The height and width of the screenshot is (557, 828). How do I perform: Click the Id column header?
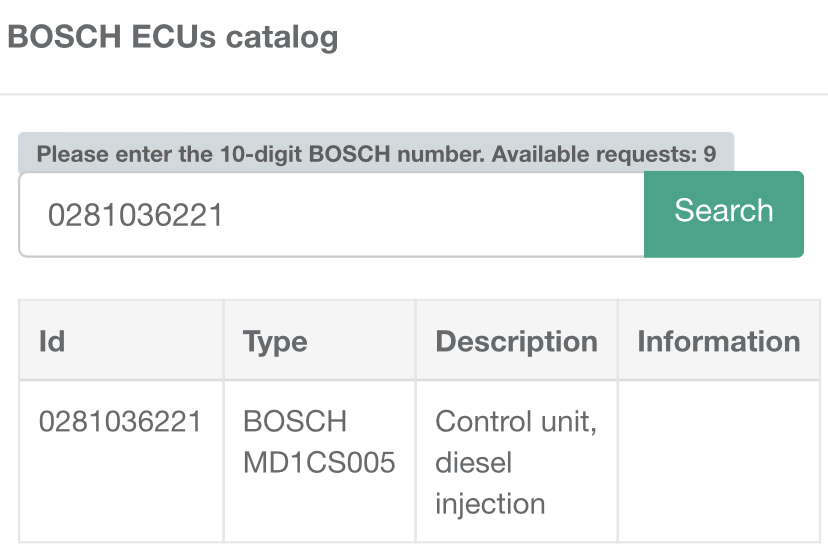52,341
